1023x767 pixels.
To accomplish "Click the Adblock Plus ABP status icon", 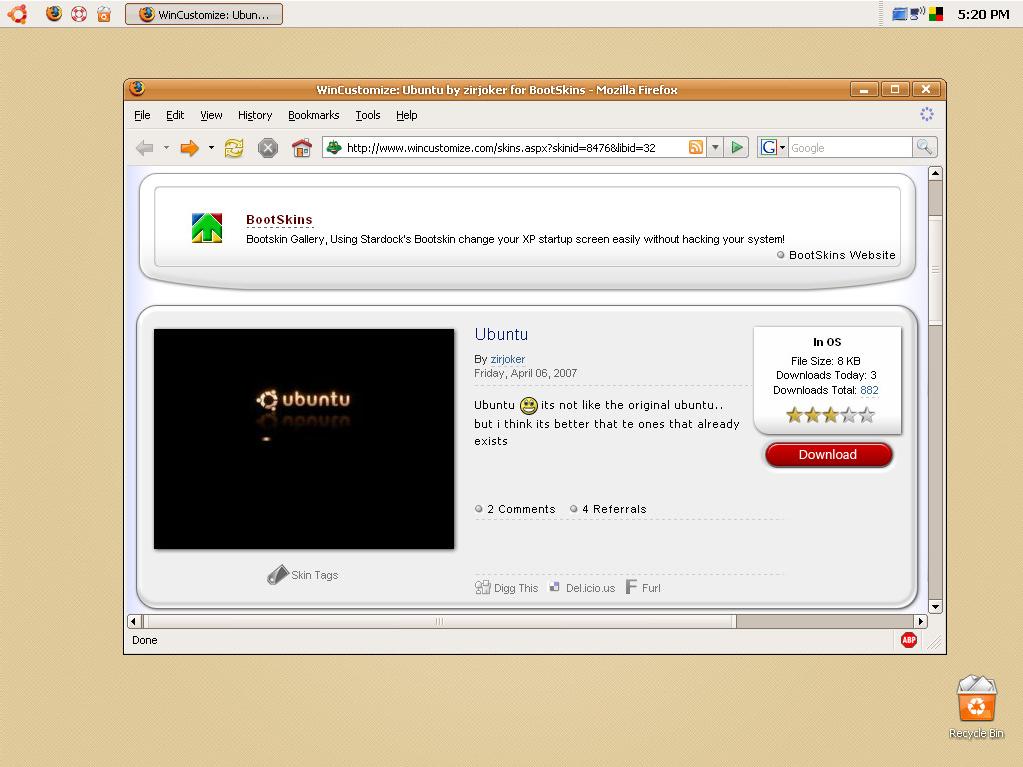I will click(909, 640).
